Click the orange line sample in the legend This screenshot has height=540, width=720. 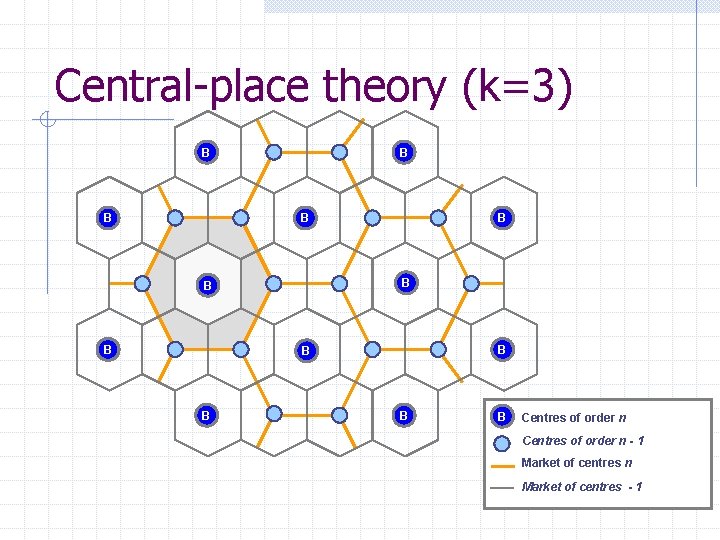coord(503,466)
